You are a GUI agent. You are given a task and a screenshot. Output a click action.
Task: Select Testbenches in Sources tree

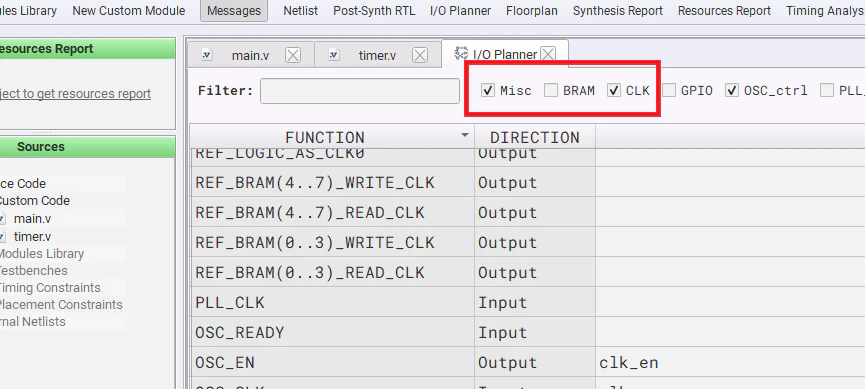tap(34, 271)
